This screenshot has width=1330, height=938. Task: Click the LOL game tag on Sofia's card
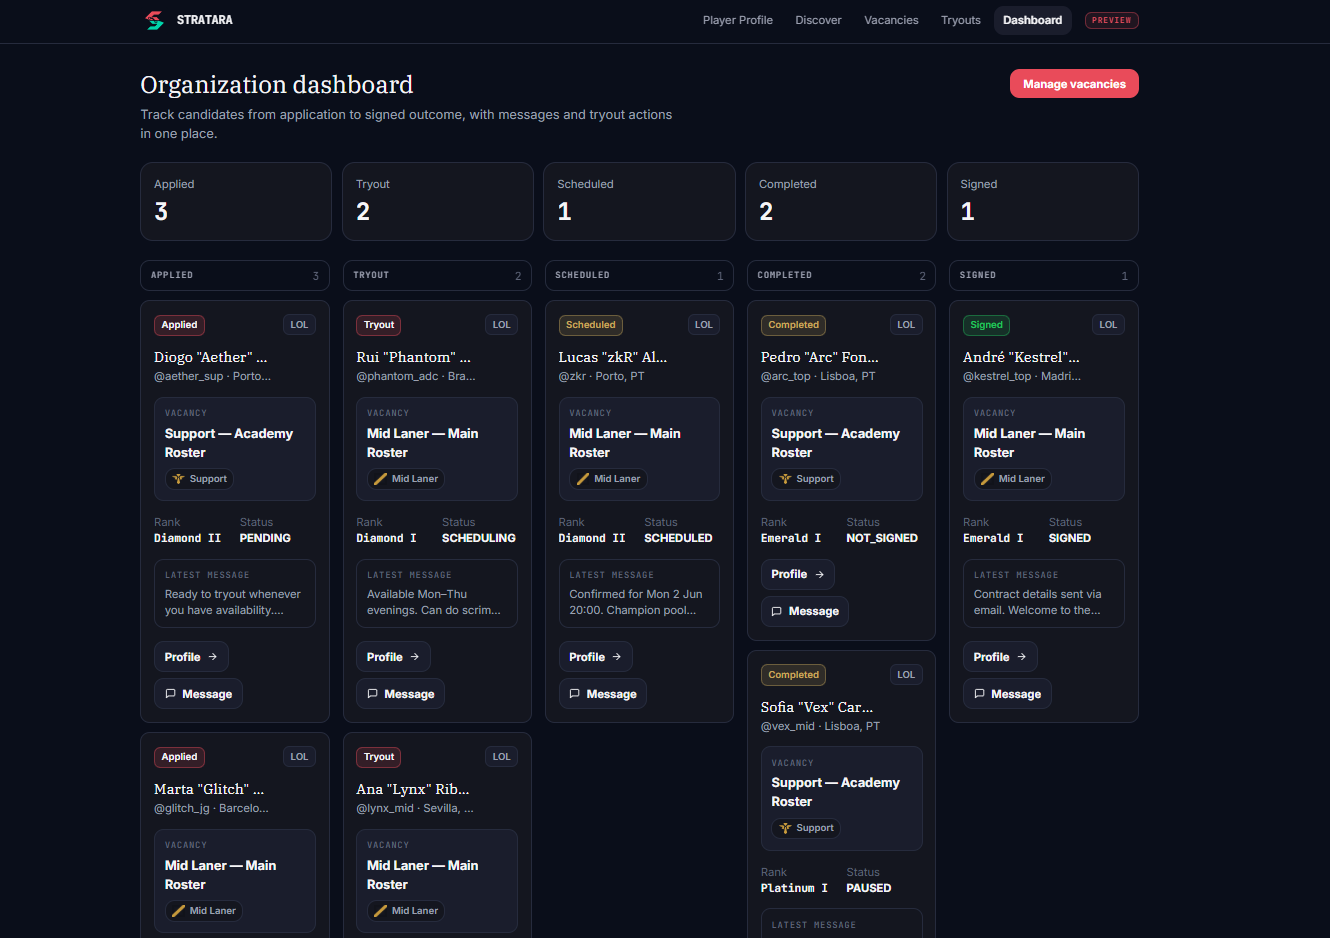point(906,675)
